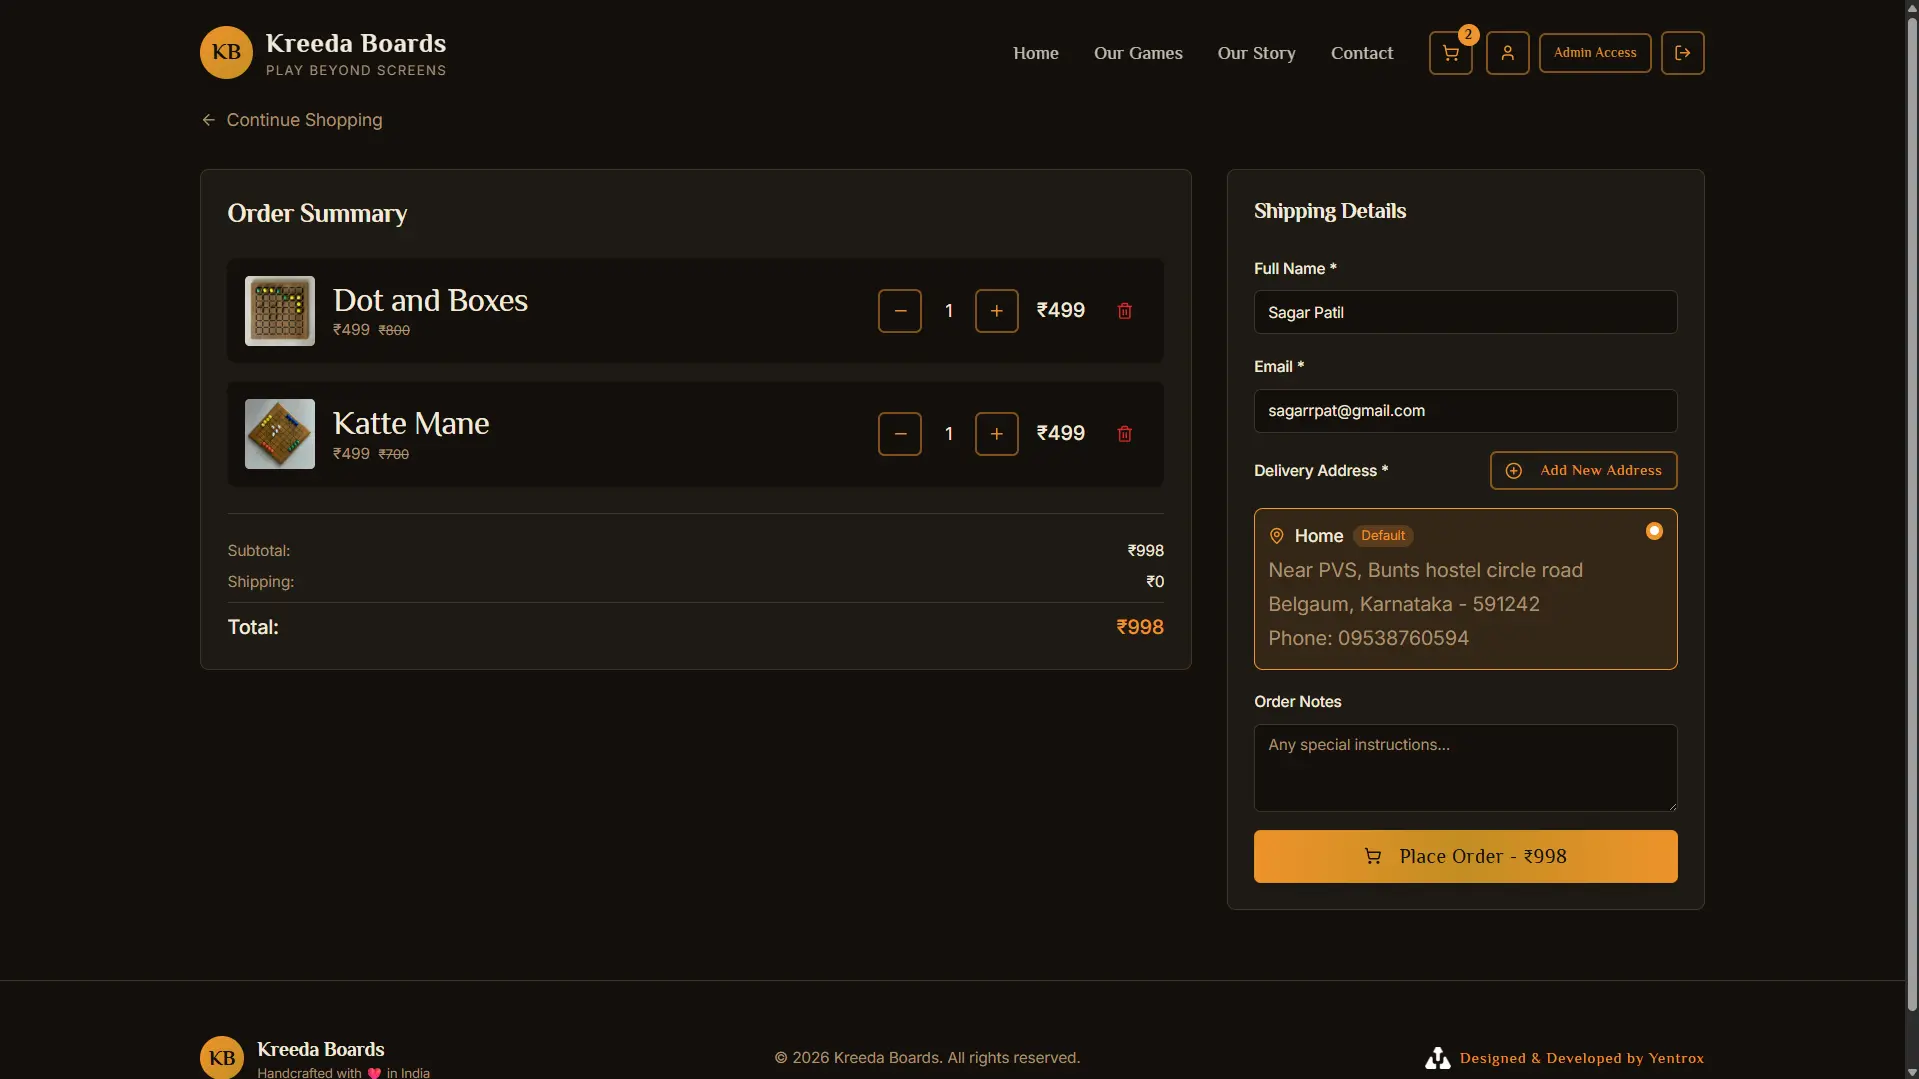Click inside the Order Notes text area
The height and width of the screenshot is (1079, 1919).
[x=1464, y=768]
